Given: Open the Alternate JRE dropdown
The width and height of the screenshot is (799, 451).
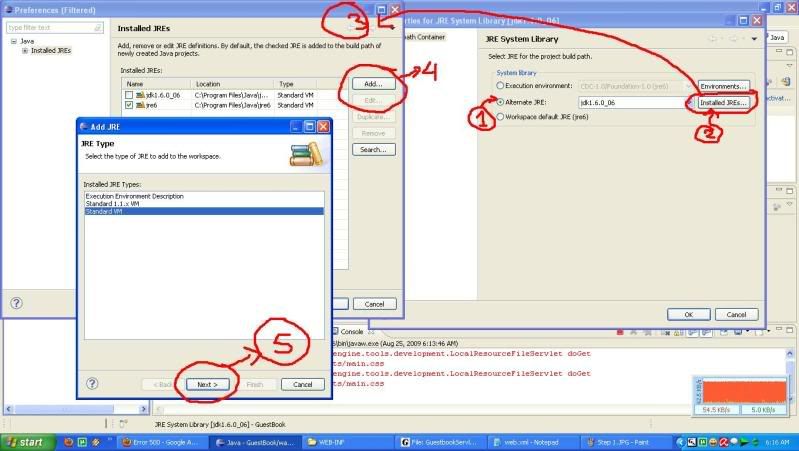Looking at the screenshot, I should coord(688,102).
